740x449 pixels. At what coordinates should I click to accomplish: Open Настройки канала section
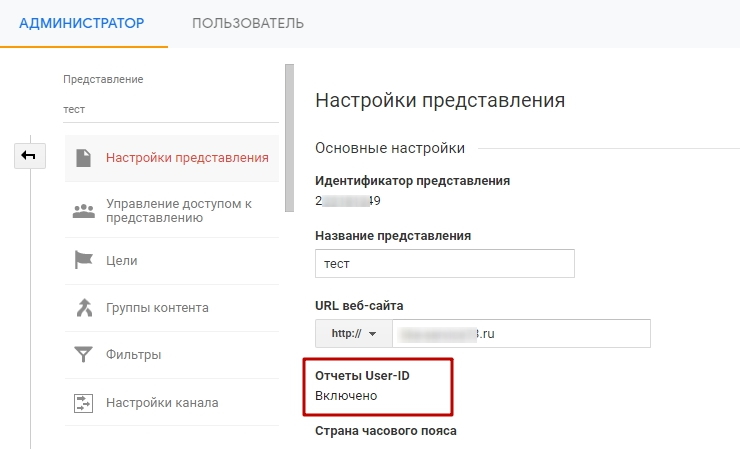172,402
